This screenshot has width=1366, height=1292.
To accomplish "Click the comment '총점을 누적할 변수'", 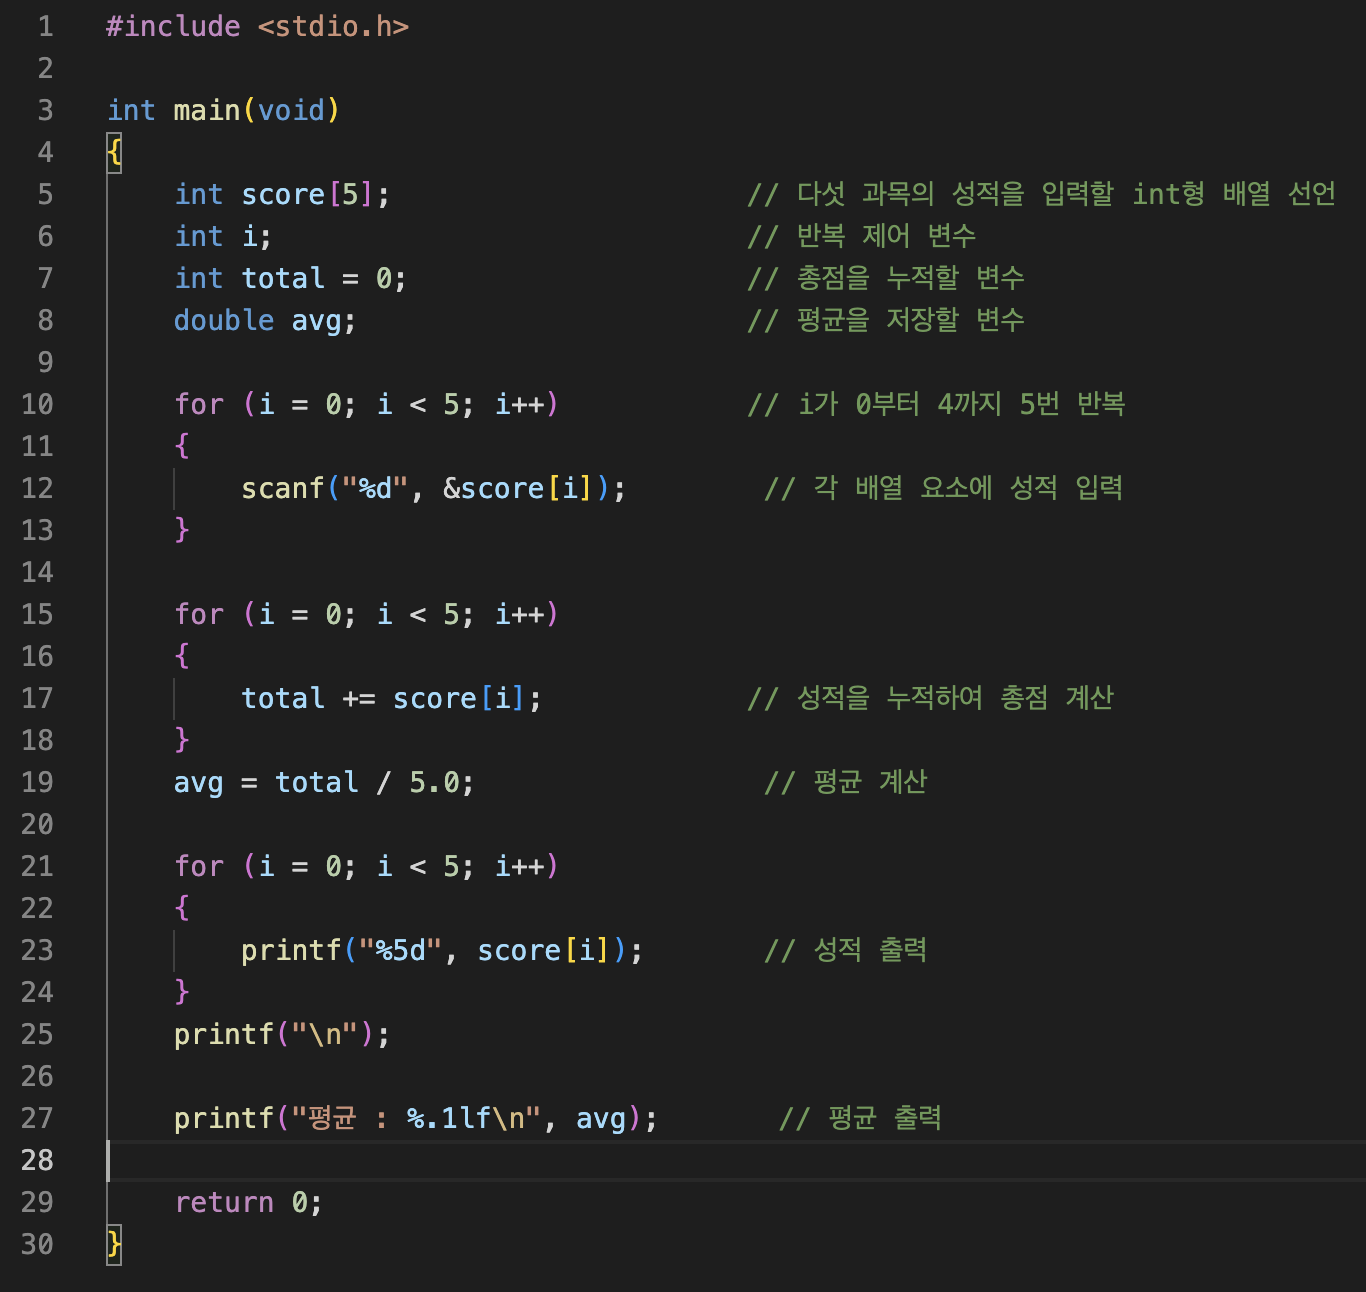I will point(910,278).
